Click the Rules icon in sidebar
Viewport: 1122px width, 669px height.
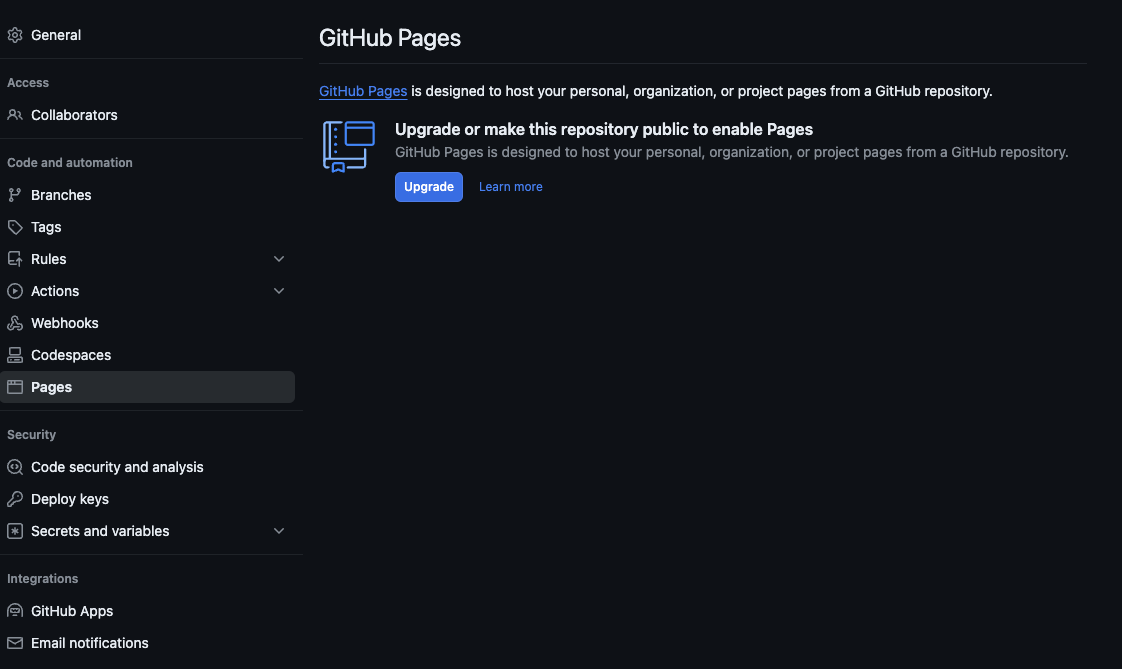(15, 259)
